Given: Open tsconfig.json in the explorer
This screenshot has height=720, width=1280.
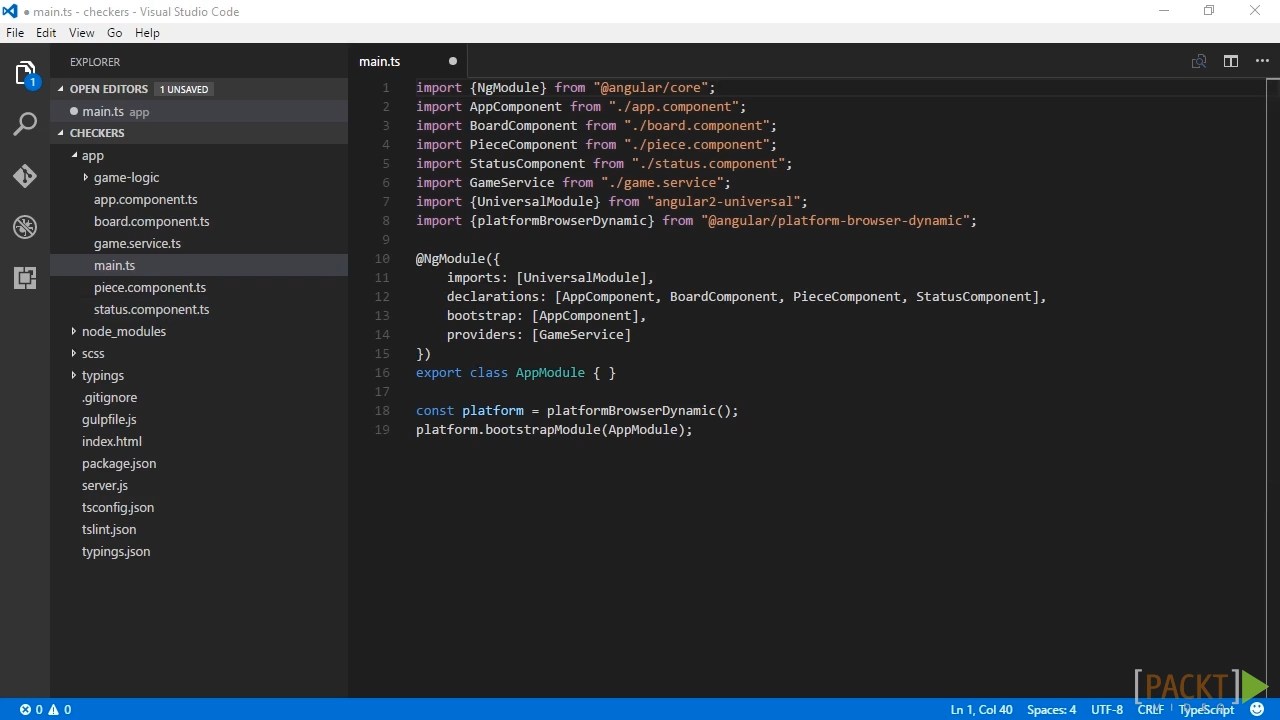Looking at the screenshot, I should (x=118, y=507).
